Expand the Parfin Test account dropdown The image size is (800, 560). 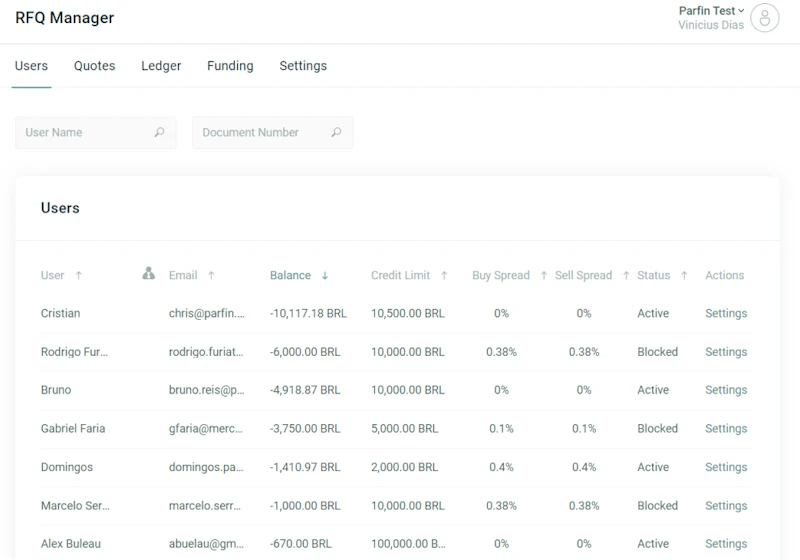[x=711, y=11]
